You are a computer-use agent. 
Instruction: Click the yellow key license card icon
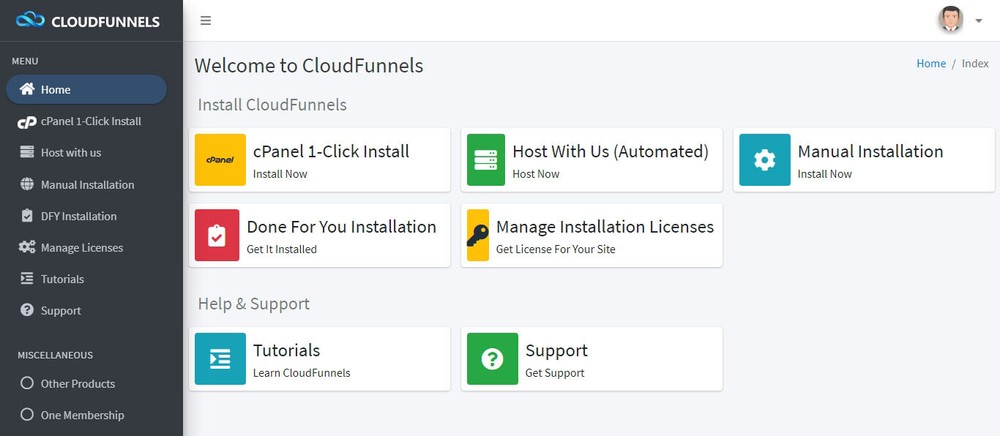(478, 235)
